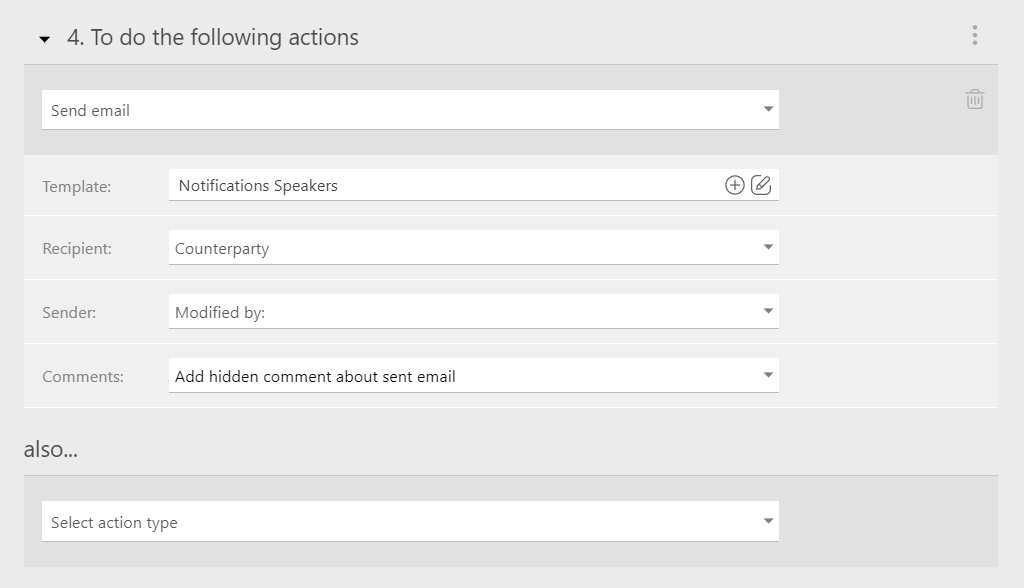
Task: Click the 'also...' text
Action: [x=51, y=449]
